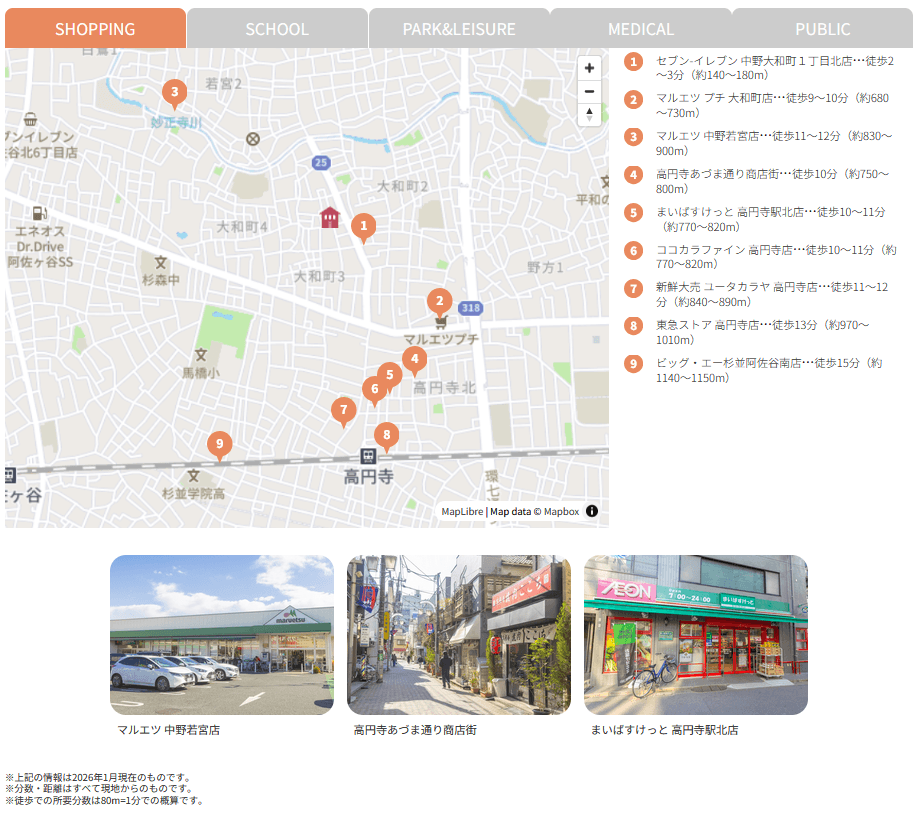This screenshot has height=813, width=917.
Task: Click the 馬橋小 school icon
Action: (201, 355)
